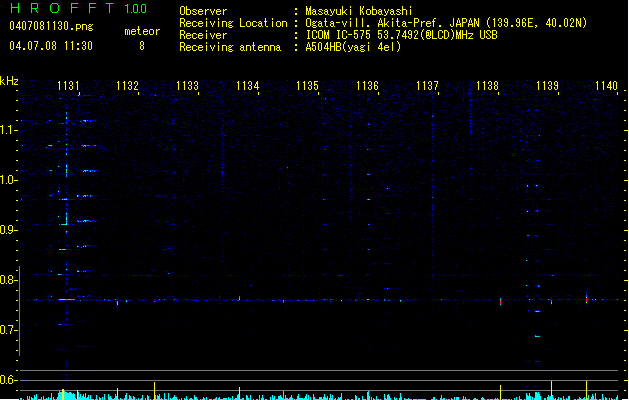Select the observer name Masayuki Kobayashi
The width and height of the screenshot is (629, 400).
[359, 11]
